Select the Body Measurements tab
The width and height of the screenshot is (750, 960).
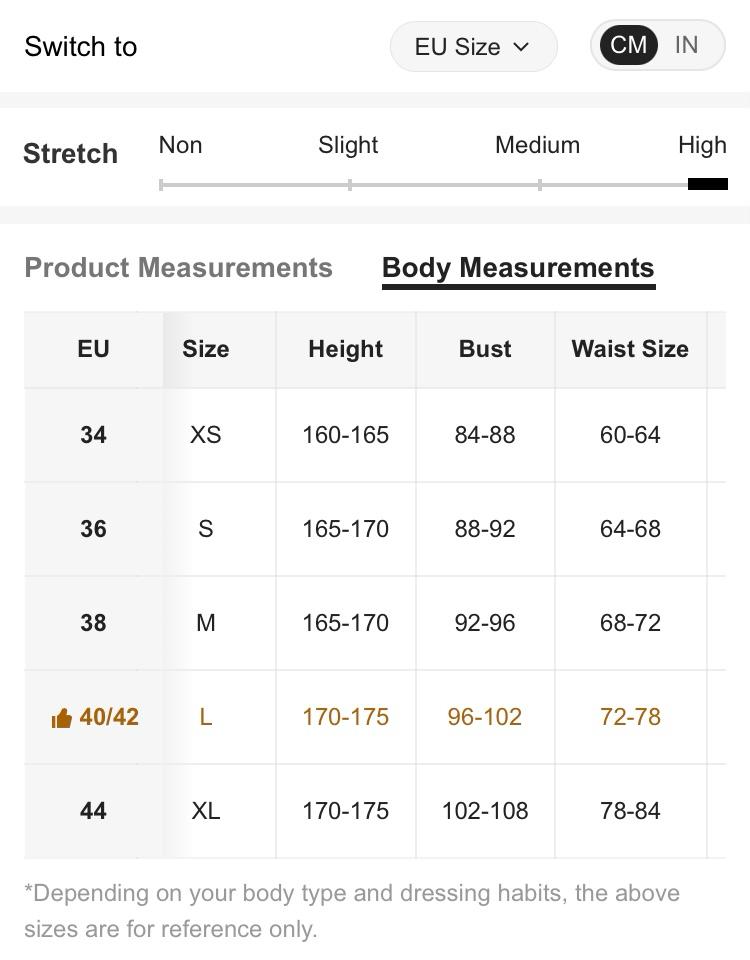pyautogui.click(x=518, y=268)
